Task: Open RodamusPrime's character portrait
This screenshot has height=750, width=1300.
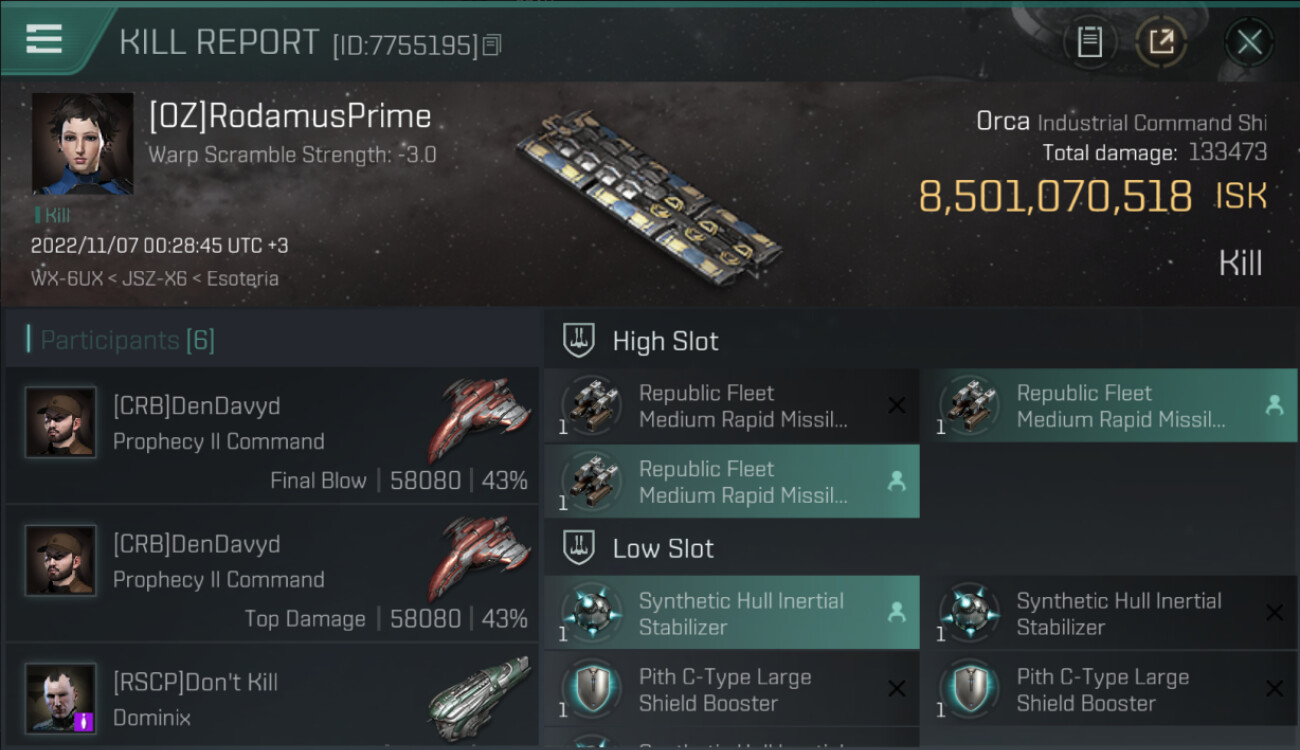Action: point(82,144)
